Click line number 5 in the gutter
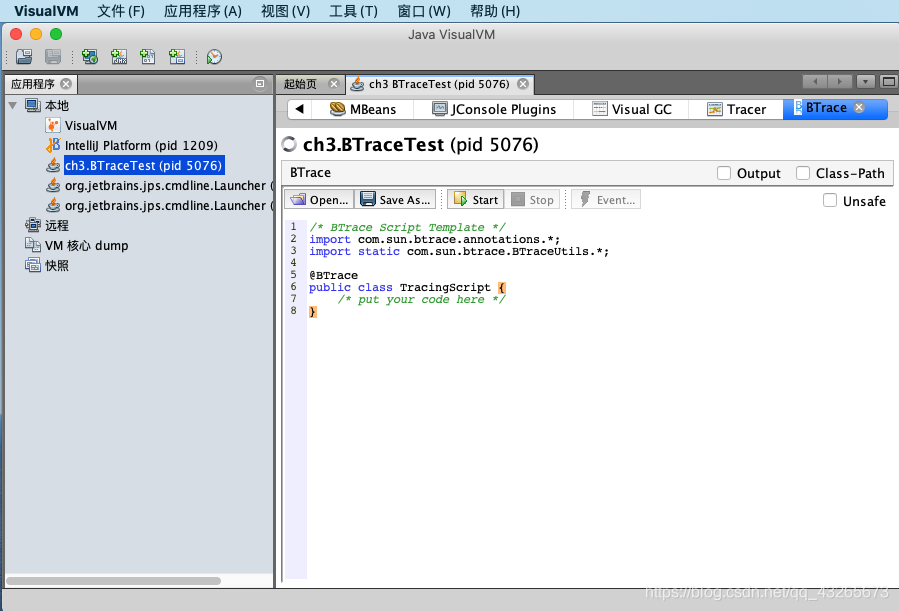 (x=294, y=274)
